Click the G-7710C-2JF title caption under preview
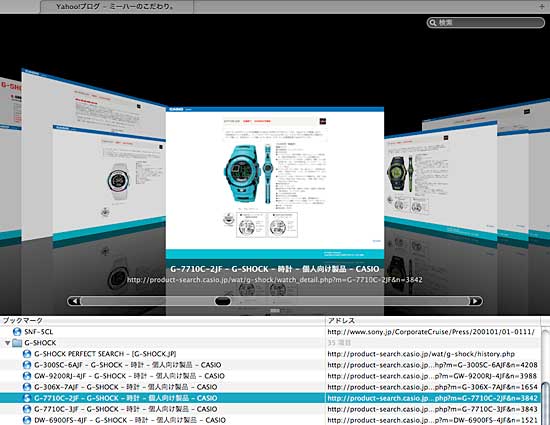550x425 pixels. [x=275, y=269]
